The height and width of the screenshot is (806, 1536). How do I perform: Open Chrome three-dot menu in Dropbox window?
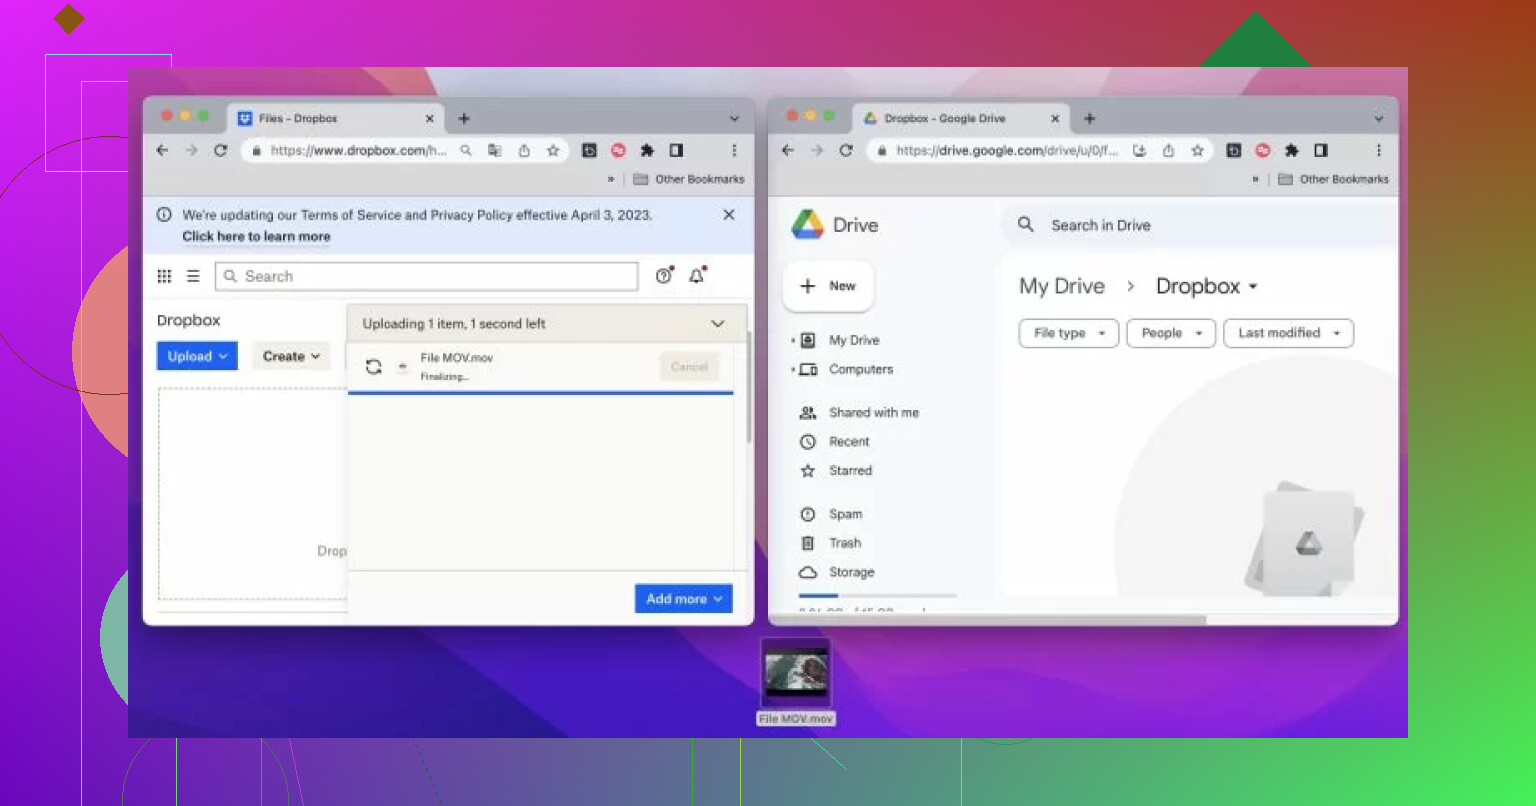click(x=734, y=150)
